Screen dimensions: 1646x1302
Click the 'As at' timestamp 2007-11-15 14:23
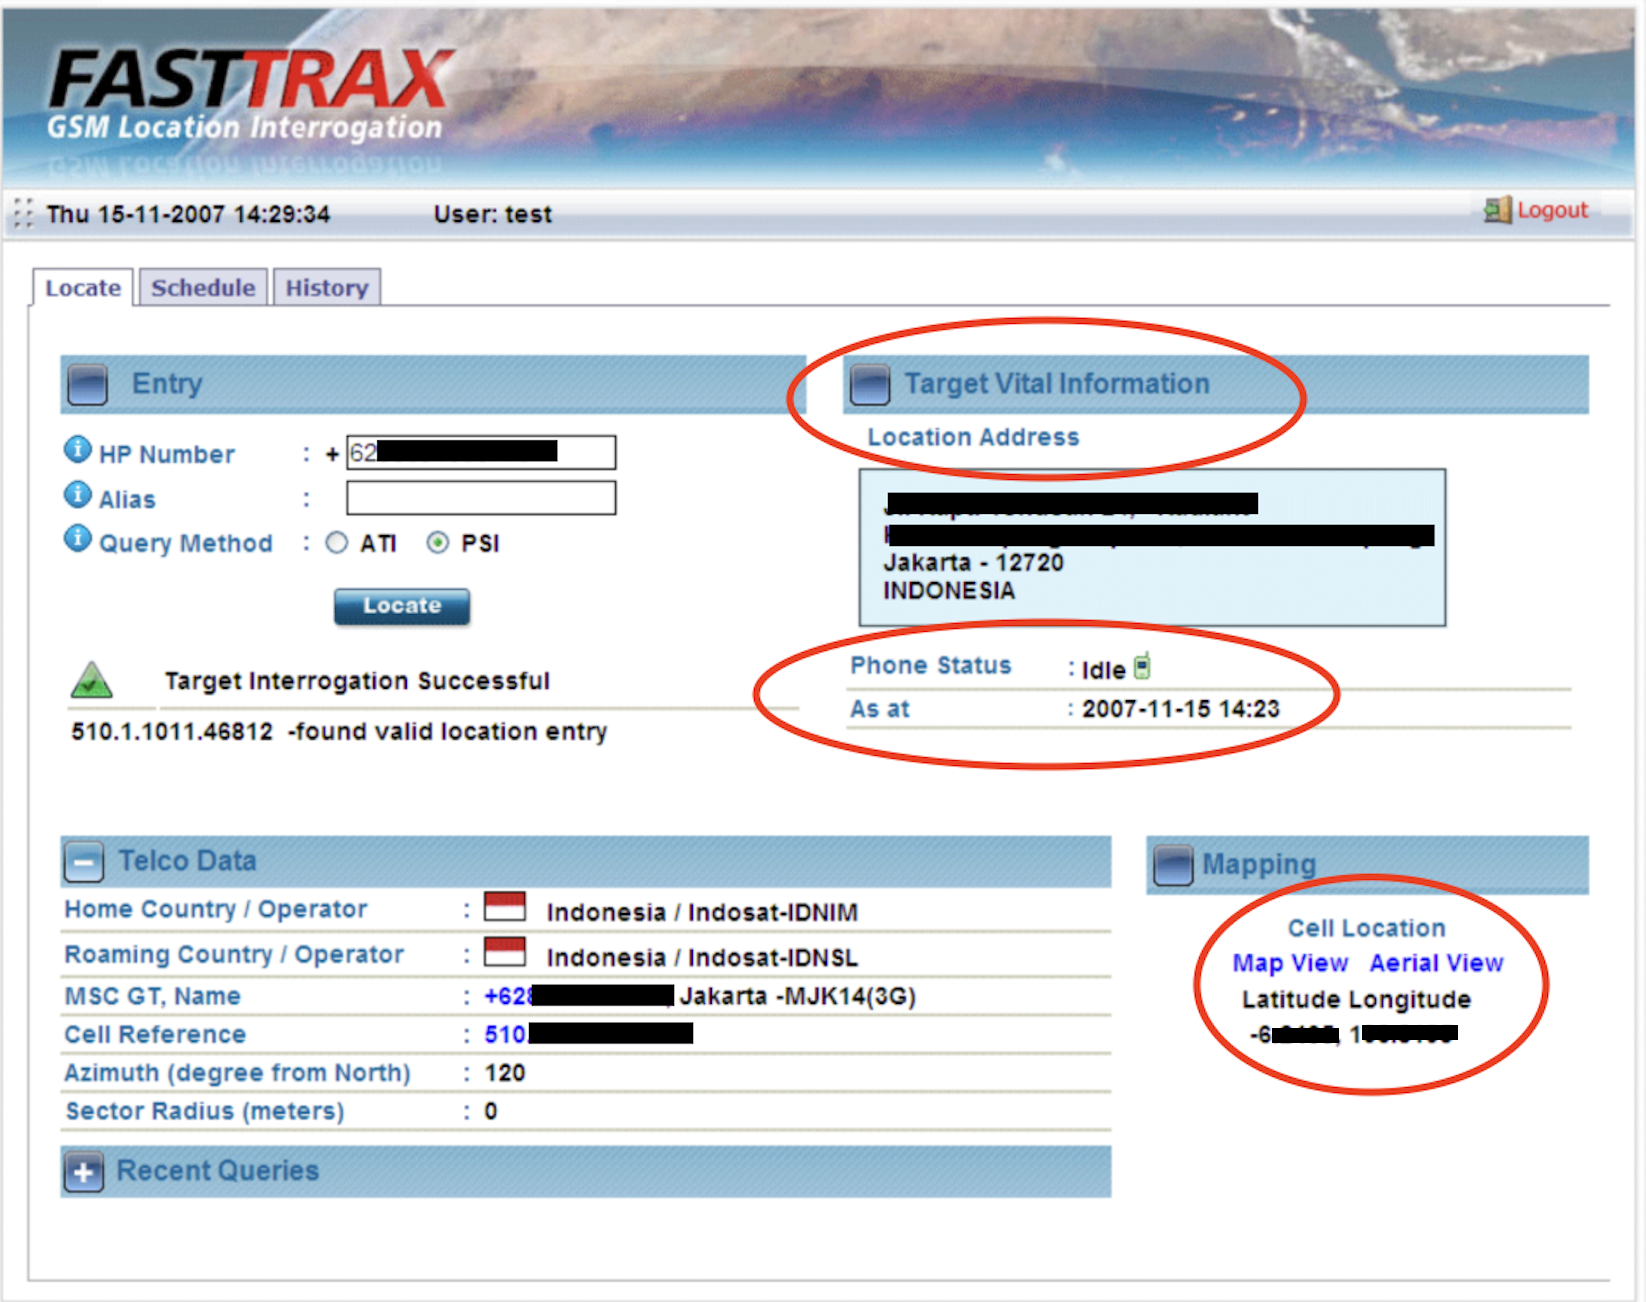[1181, 709]
